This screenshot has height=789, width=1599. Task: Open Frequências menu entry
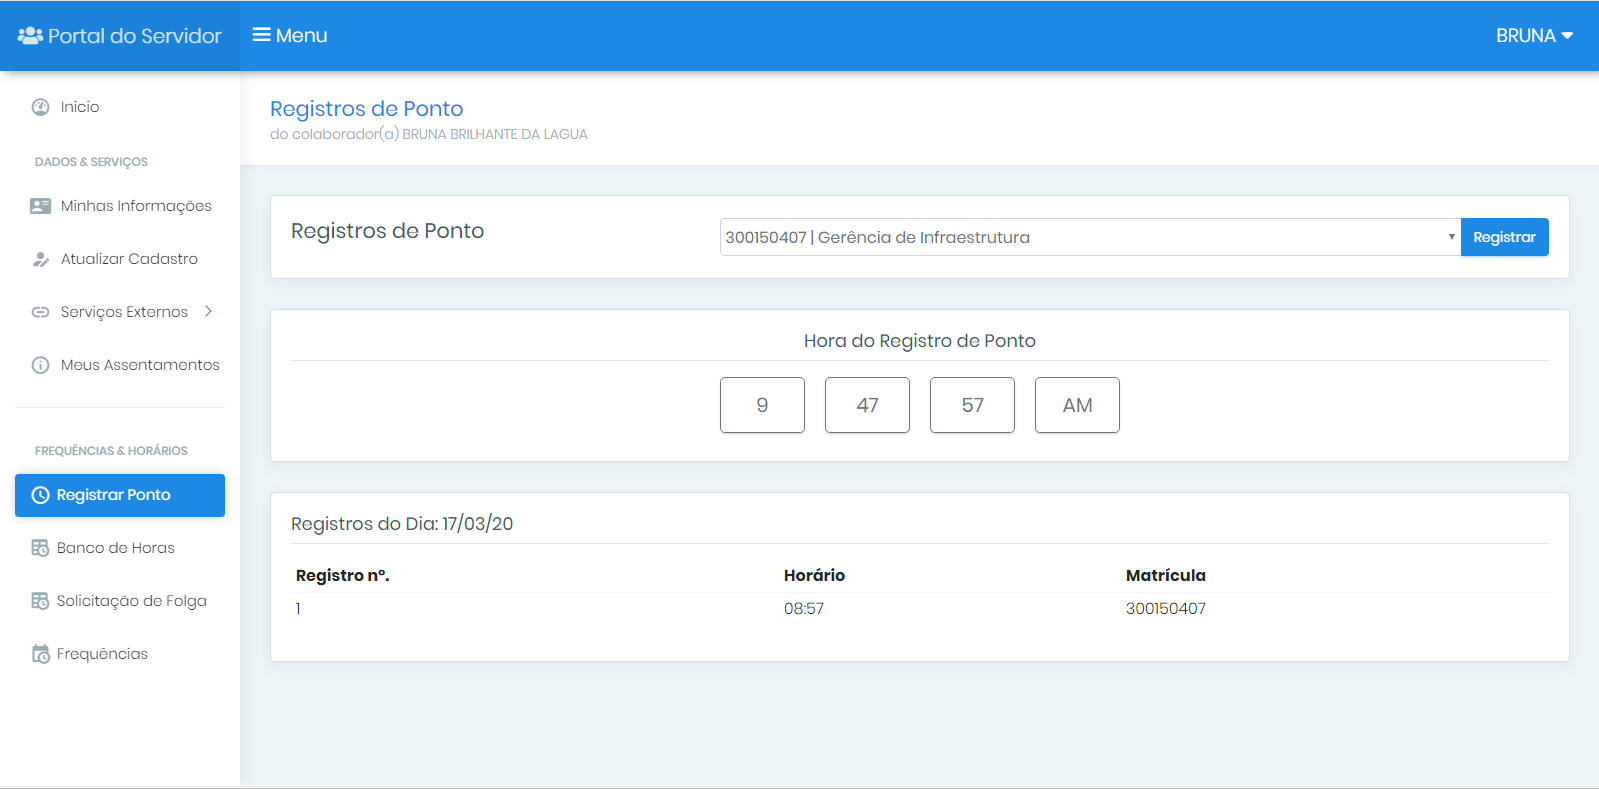pos(120,654)
